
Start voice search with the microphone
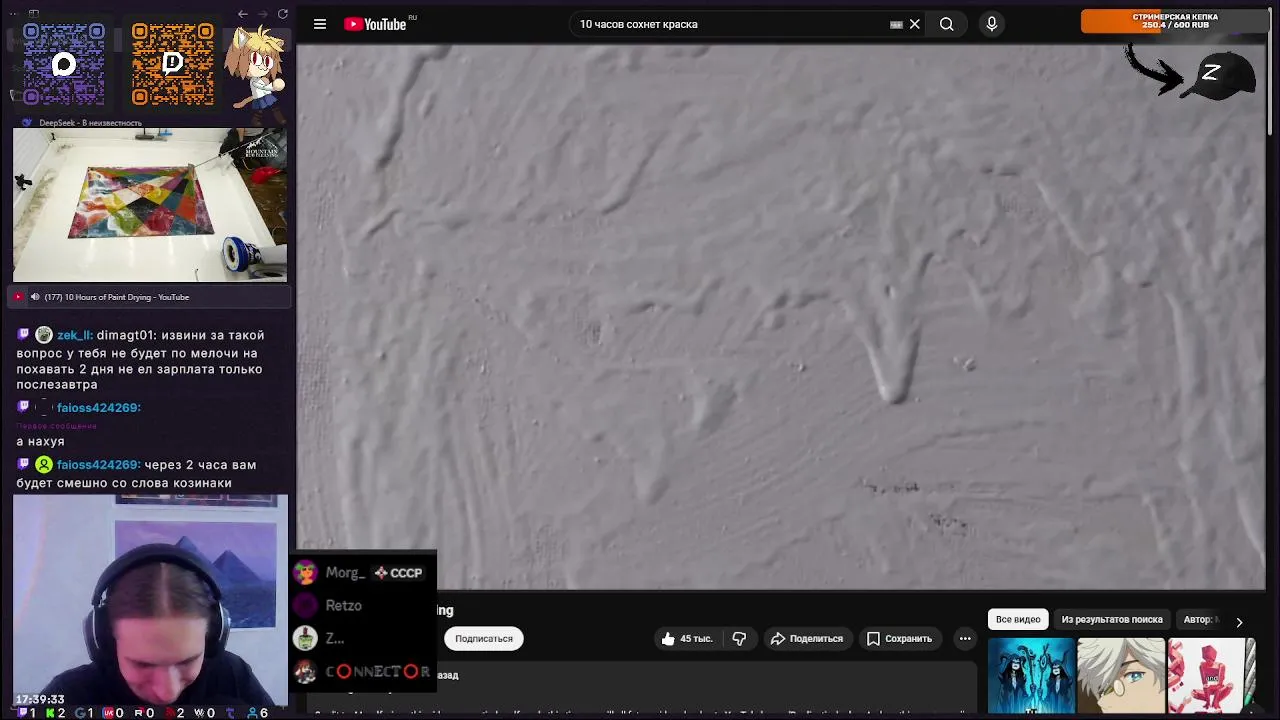click(x=991, y=24)
